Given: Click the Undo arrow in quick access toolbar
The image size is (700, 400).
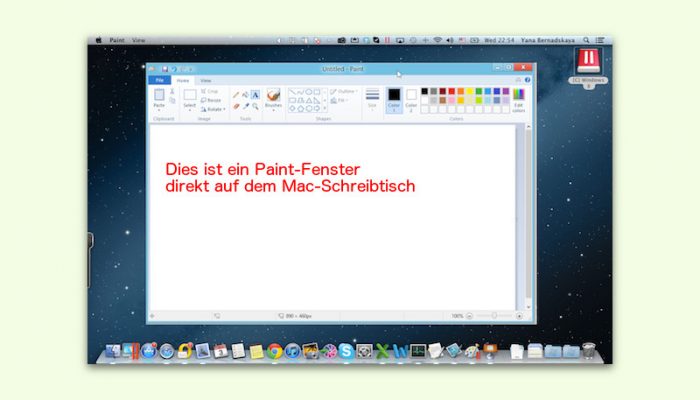Looking at the screenshot, I should [174, 69].
